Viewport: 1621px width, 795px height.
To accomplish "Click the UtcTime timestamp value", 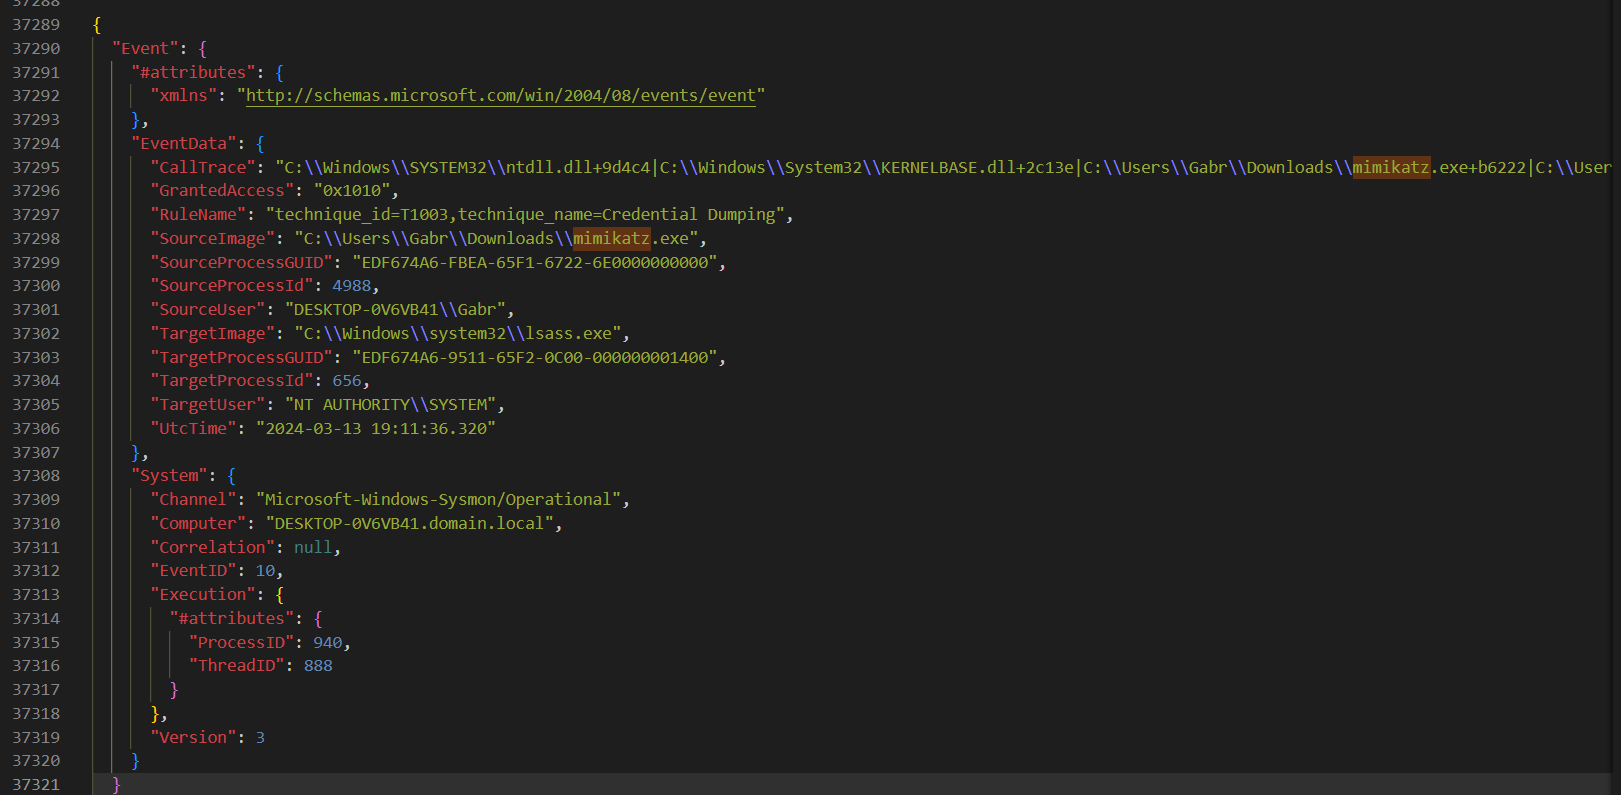I will 375,429.
